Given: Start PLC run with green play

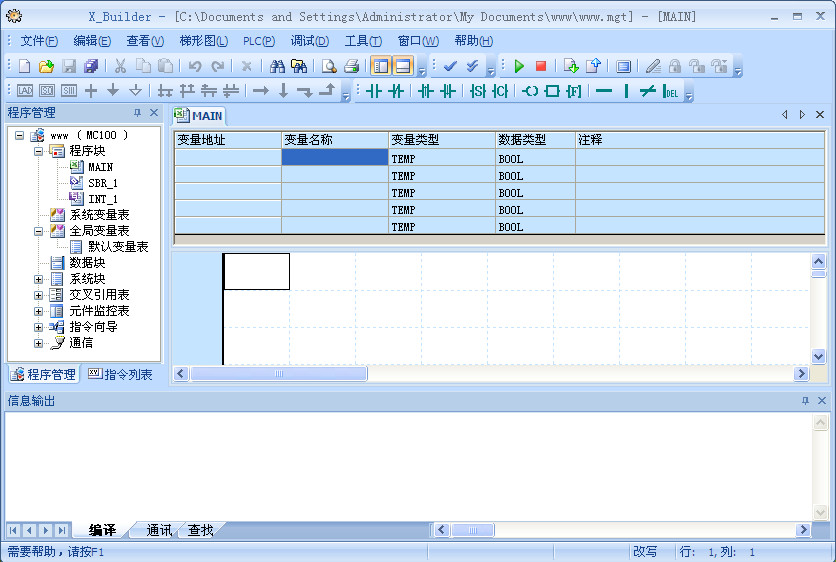Looking at the screenshot, I should (519, 66).
